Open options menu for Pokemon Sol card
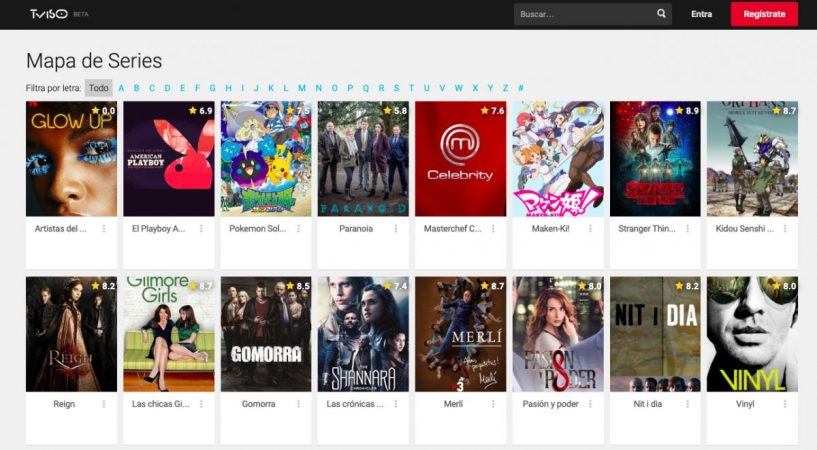This screenshot has height=450, width=817. [x=299, y=229]
